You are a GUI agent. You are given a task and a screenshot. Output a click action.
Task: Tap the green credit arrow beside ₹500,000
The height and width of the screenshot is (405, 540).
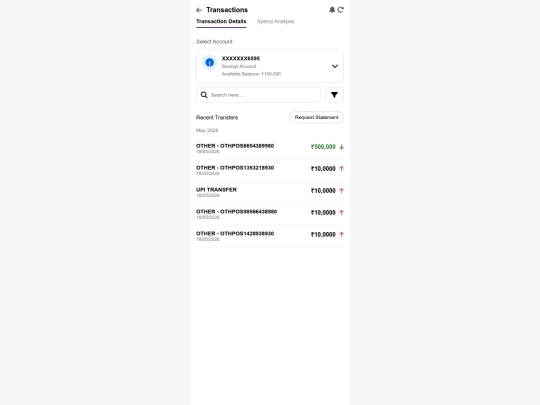[341, 147]
